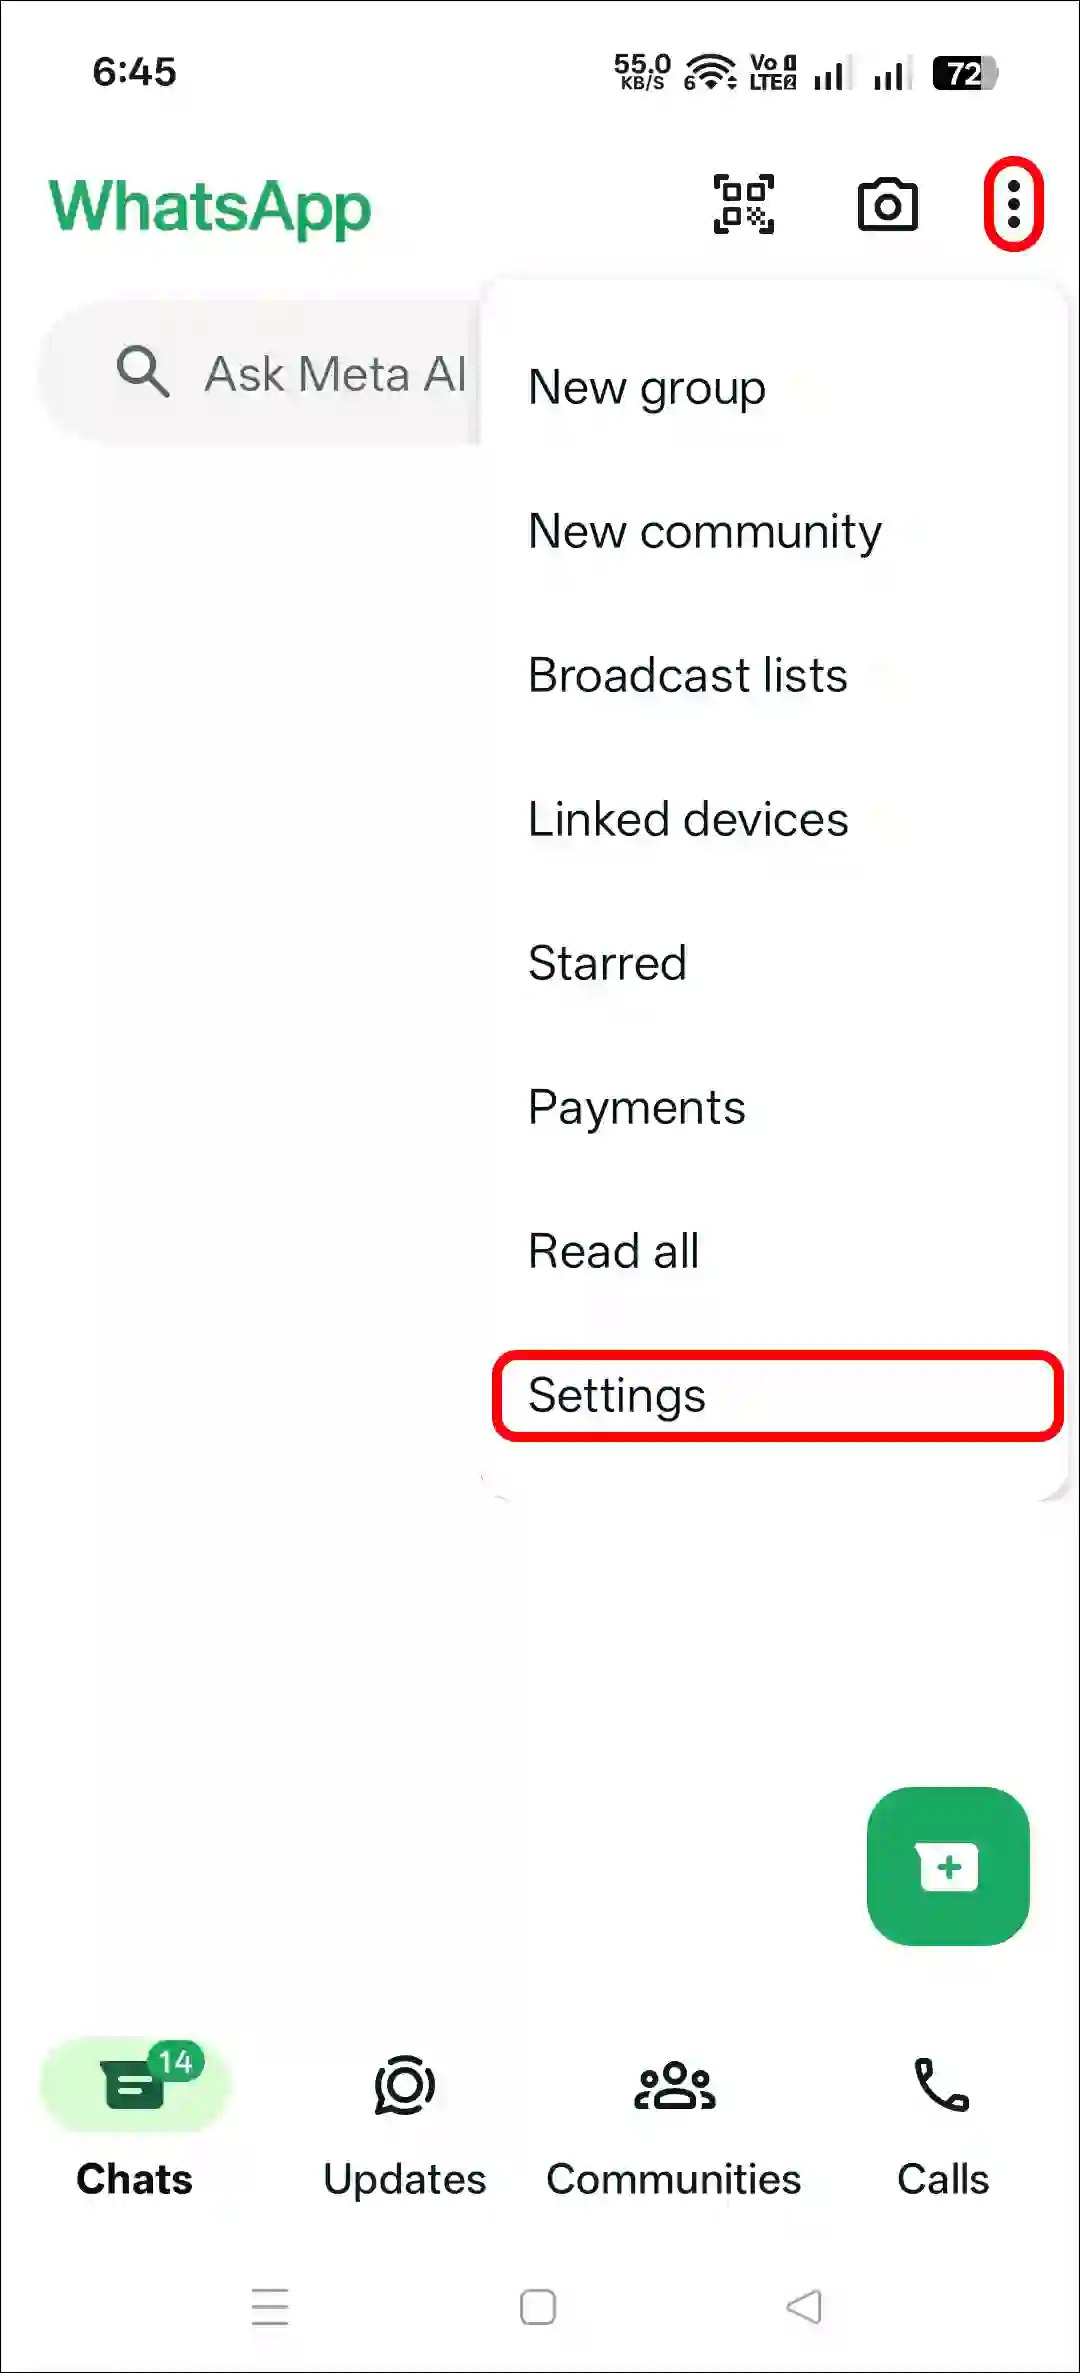1080x2373 pixels.
Task: Open Broadcast lists from the menu
Action: click(688, 676)
